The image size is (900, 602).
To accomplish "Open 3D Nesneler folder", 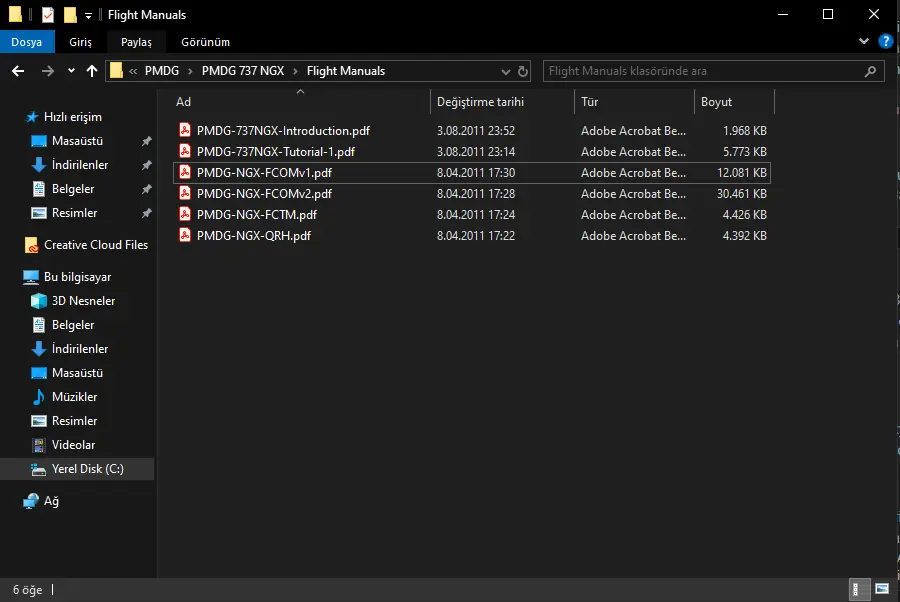I will (x=83, y=301).
